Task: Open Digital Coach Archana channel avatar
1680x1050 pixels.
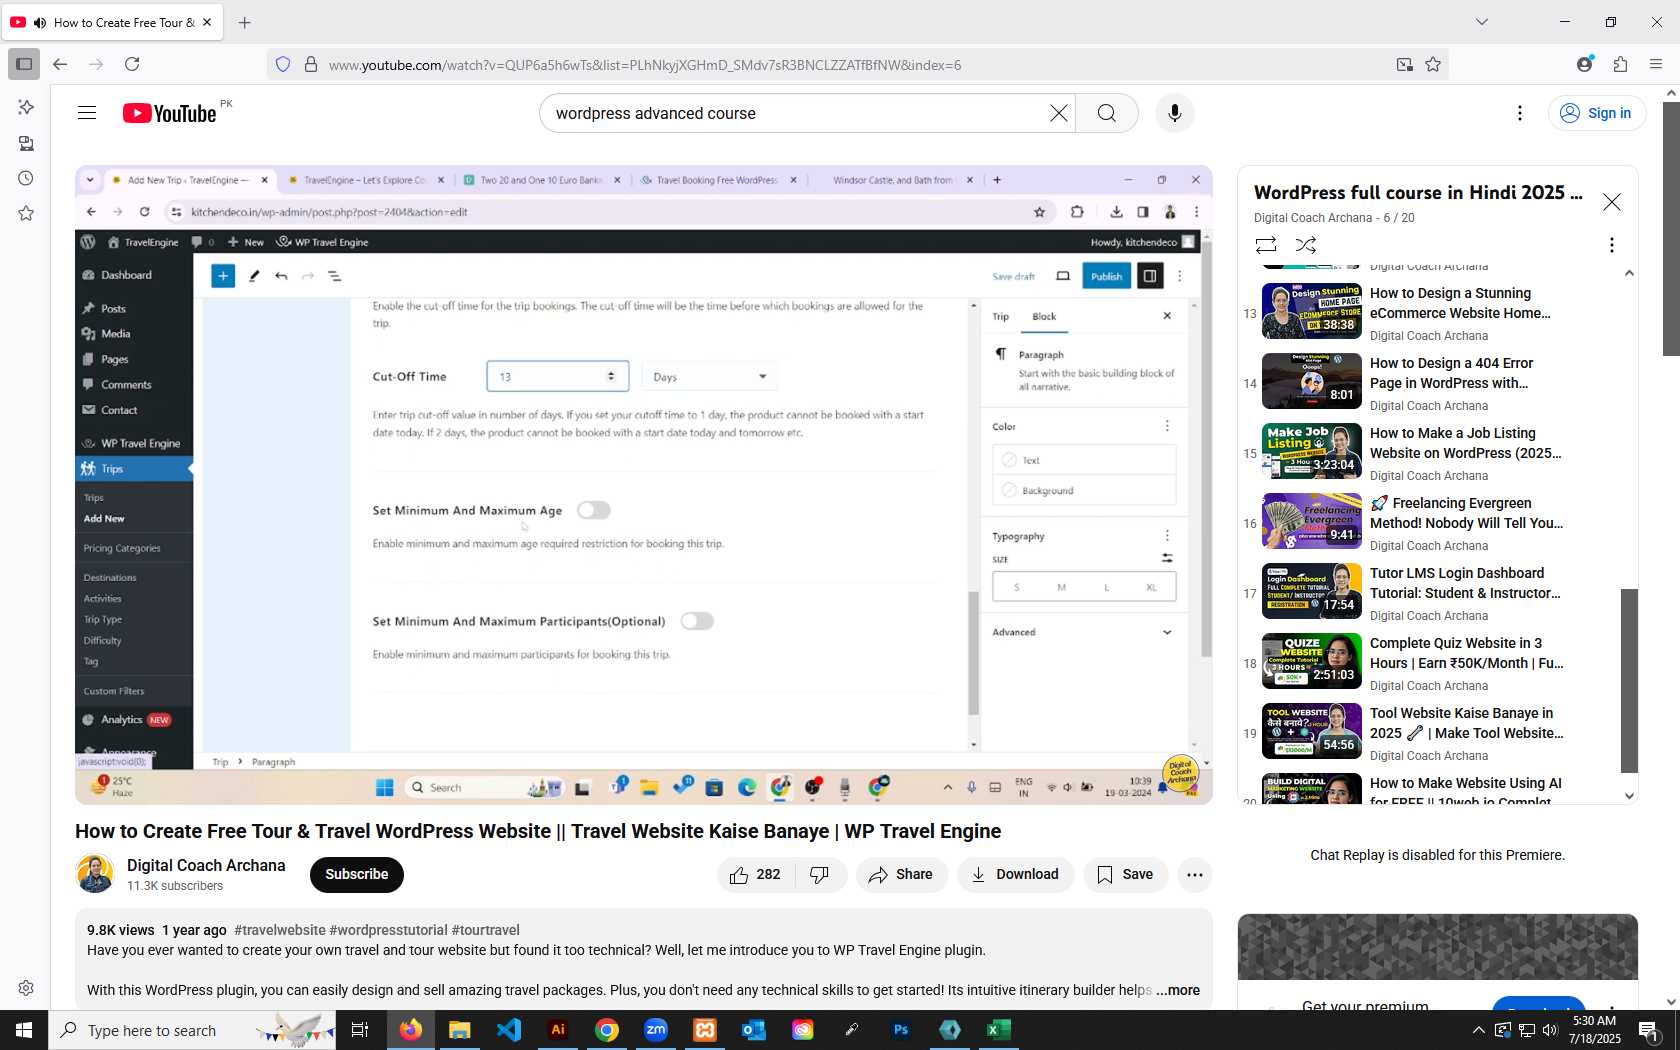Action: tap(95, 874)
